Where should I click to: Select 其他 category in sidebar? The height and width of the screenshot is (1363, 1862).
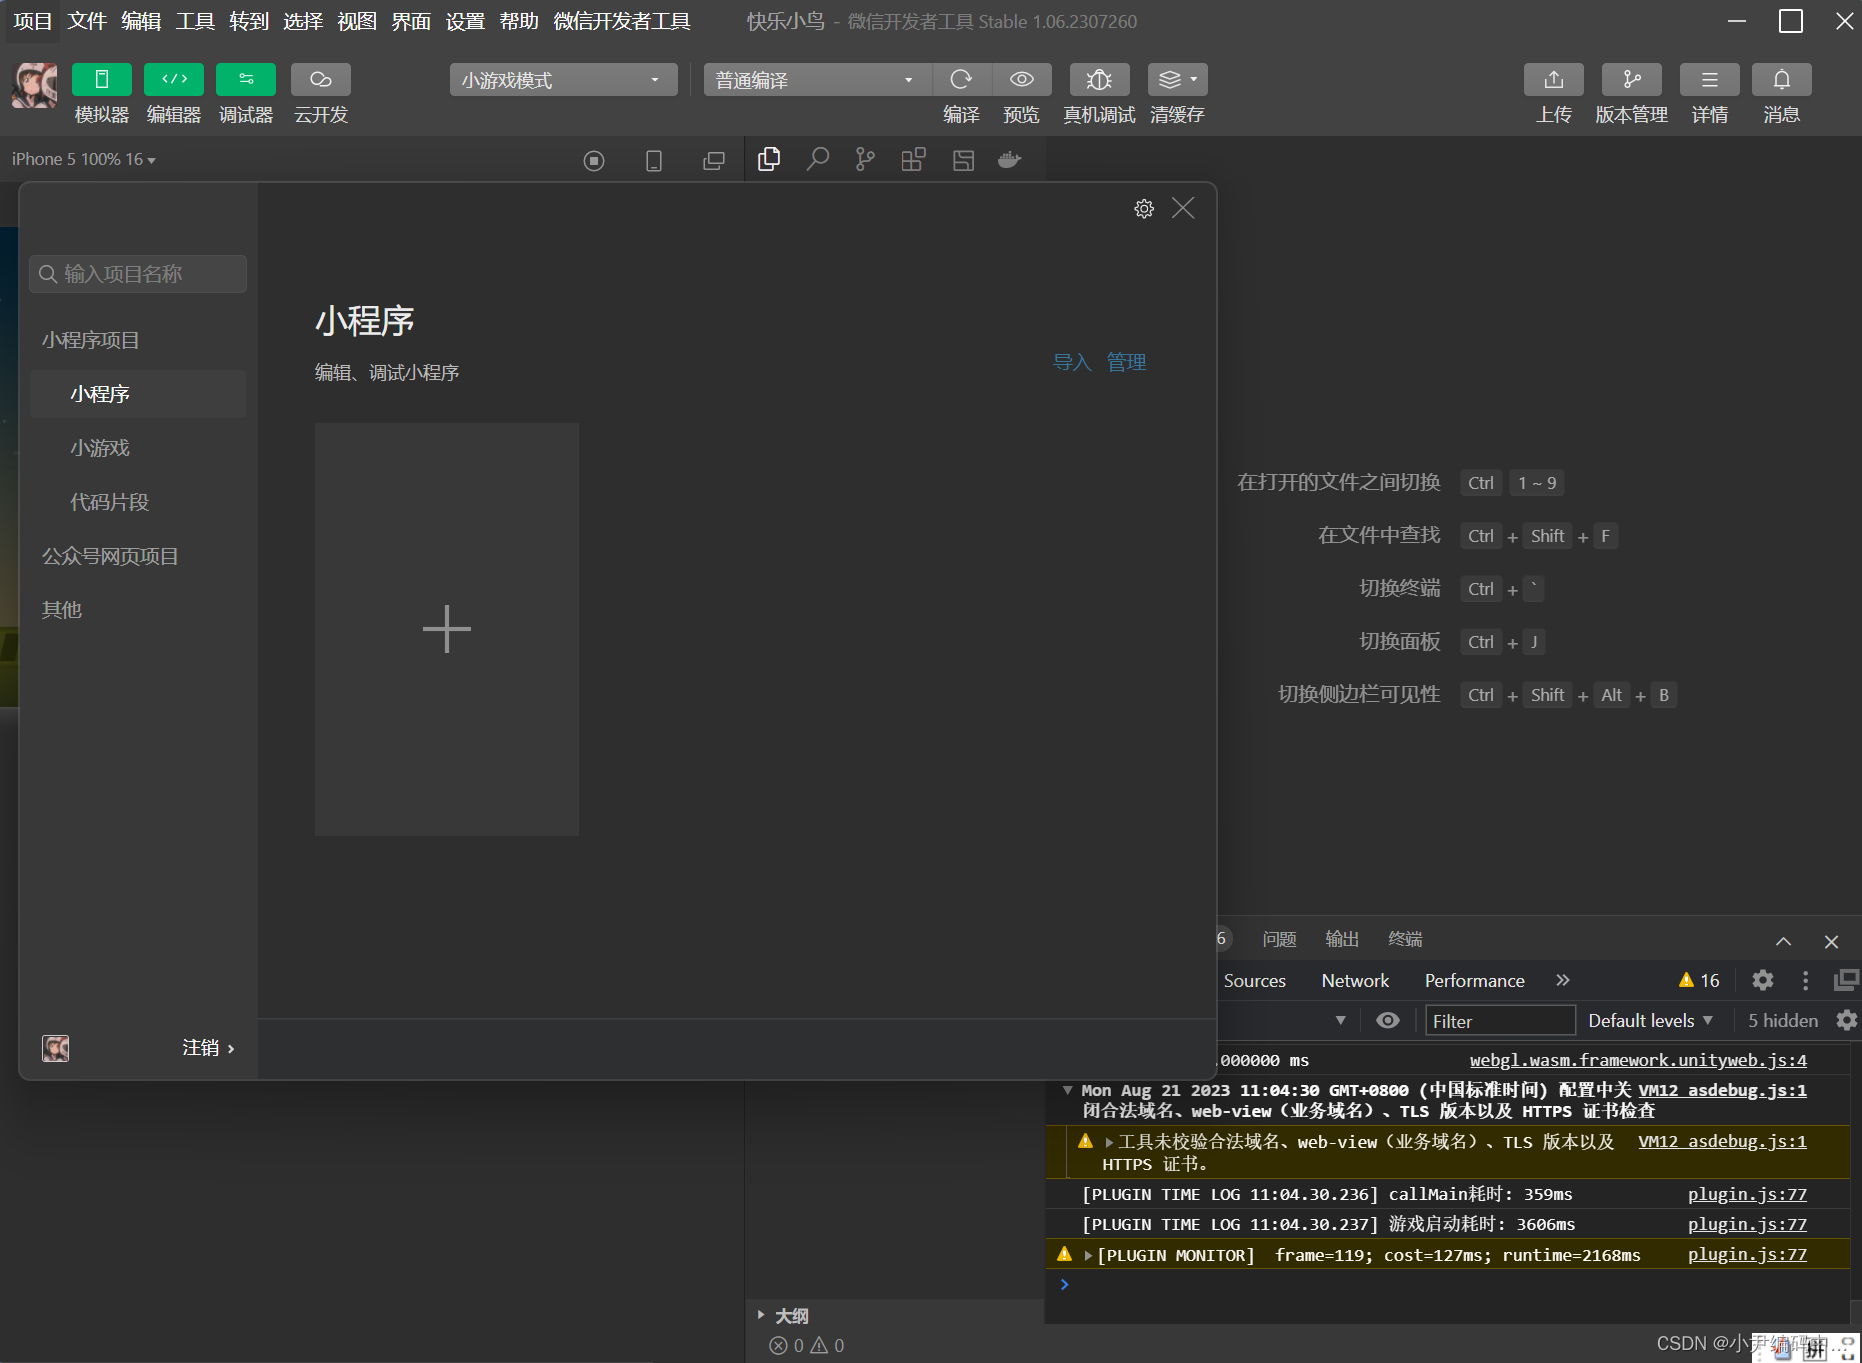(x=61, y=610)
